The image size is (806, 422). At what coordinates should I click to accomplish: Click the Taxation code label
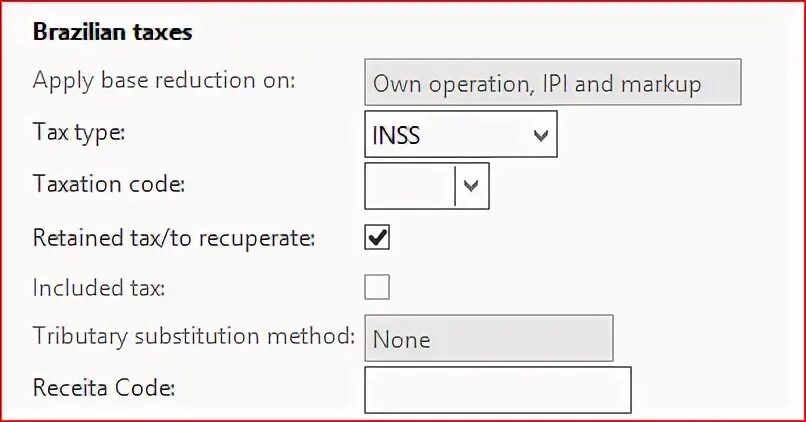pos(108,184)
